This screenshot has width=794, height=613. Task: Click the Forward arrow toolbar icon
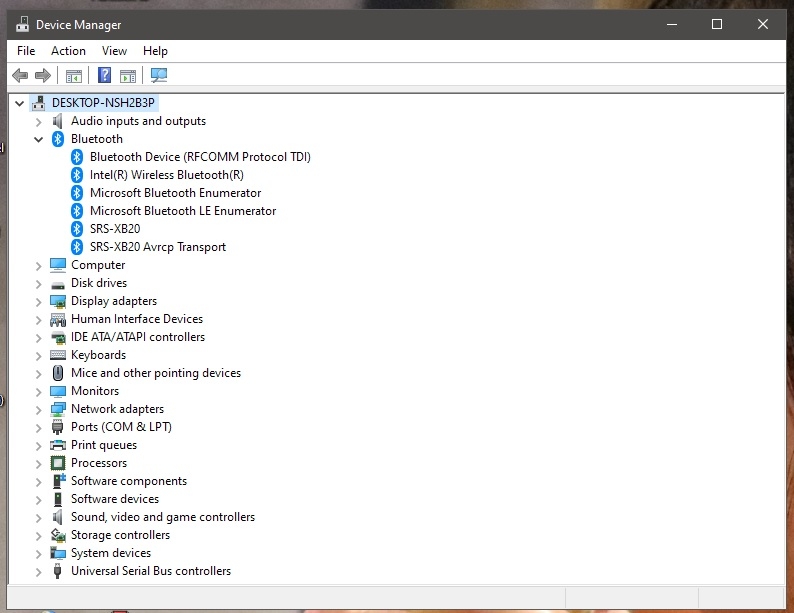(x=43, y=76)
